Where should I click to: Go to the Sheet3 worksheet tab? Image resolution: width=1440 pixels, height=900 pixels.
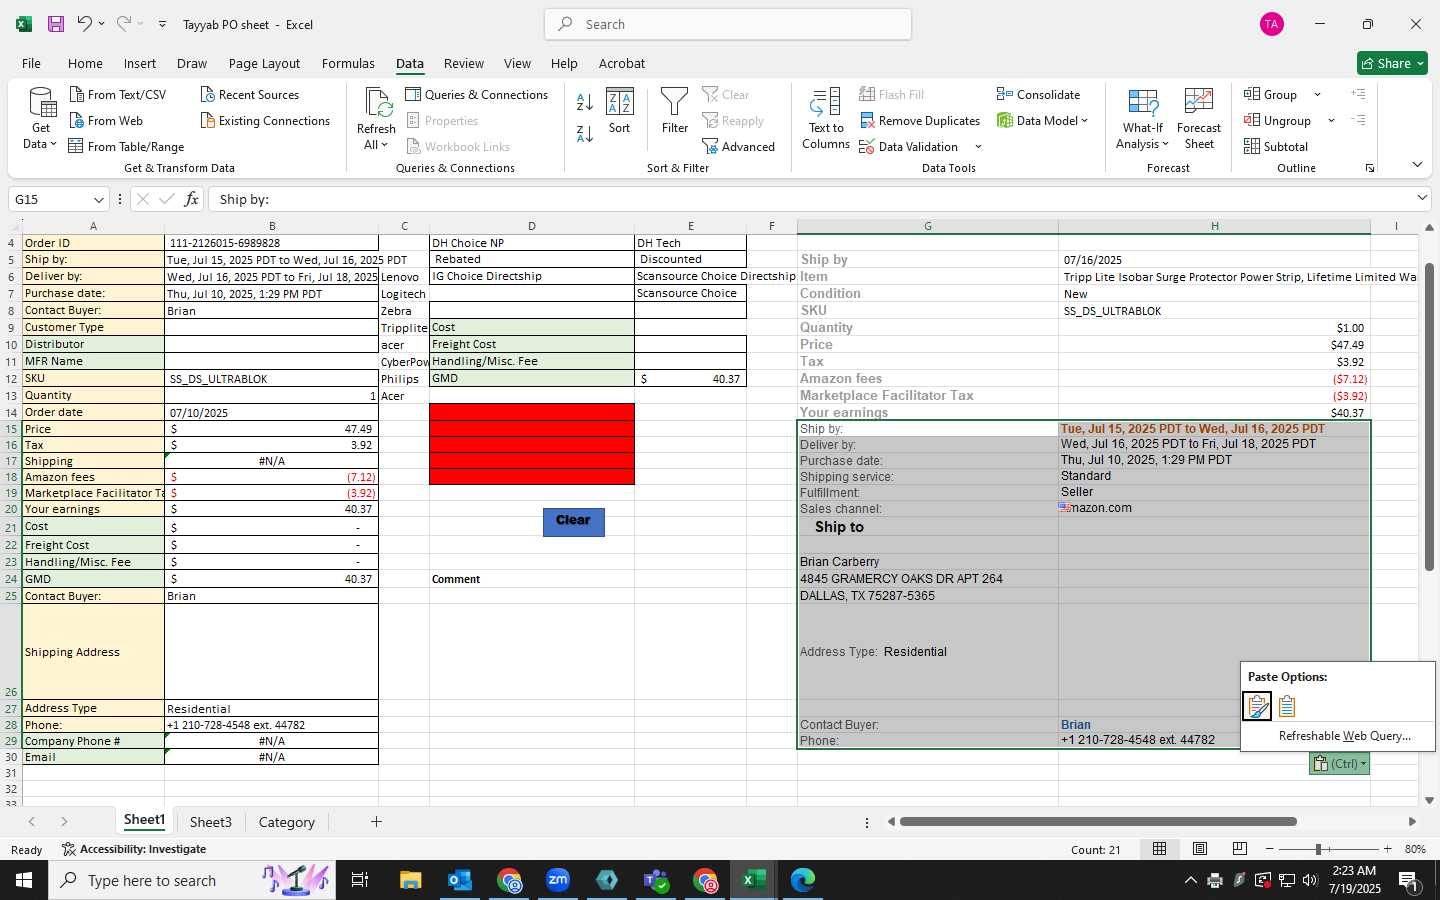pyautogui.click(x=210, y=822)
